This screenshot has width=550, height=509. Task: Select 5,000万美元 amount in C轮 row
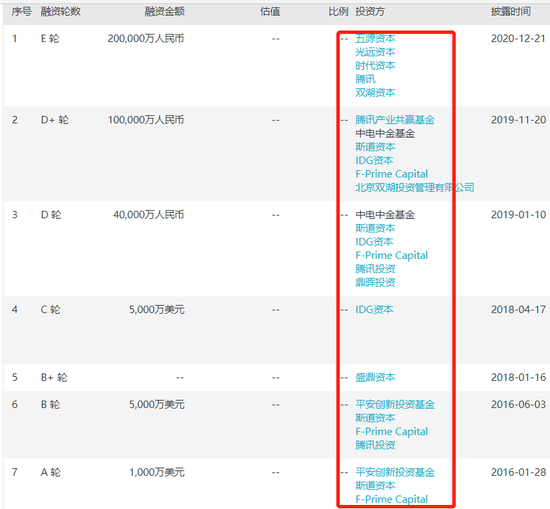tap(157, 309)
